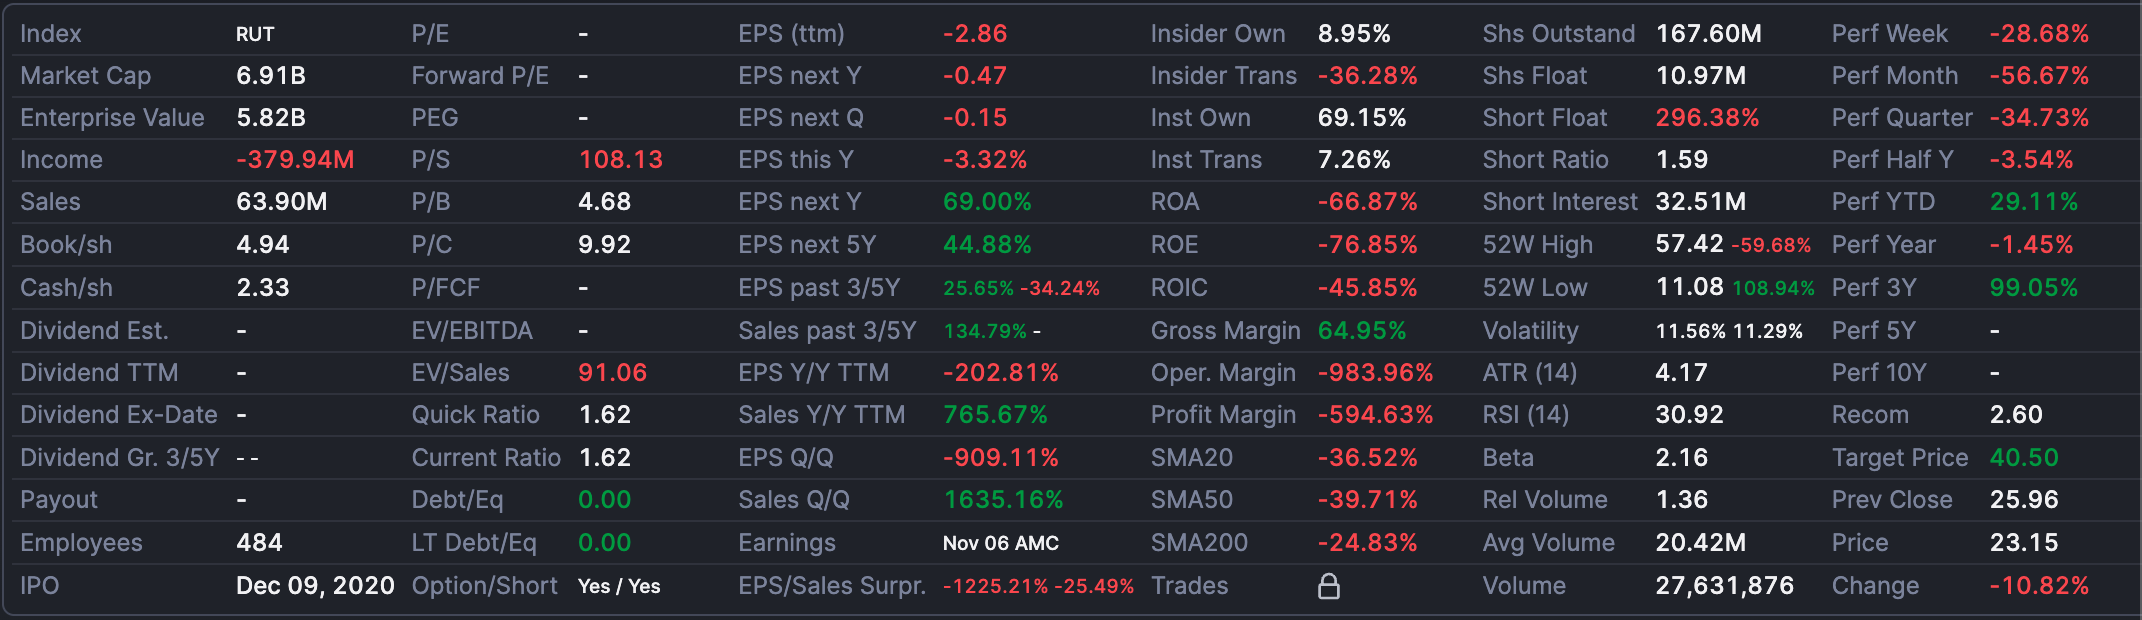Click the Sales Q/Q value 1635.16%
Screen dimensions: 2142x620
point(1003,500)
